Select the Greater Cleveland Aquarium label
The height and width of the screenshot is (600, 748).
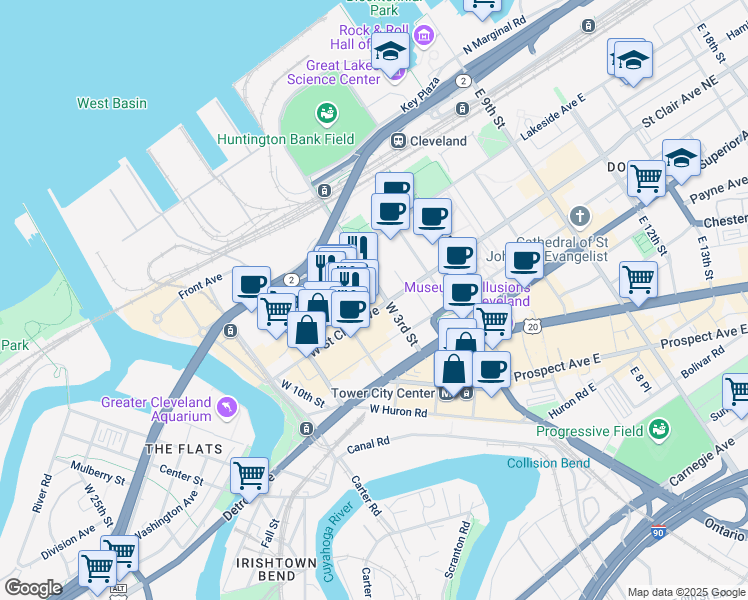click(x=156, y=409)
